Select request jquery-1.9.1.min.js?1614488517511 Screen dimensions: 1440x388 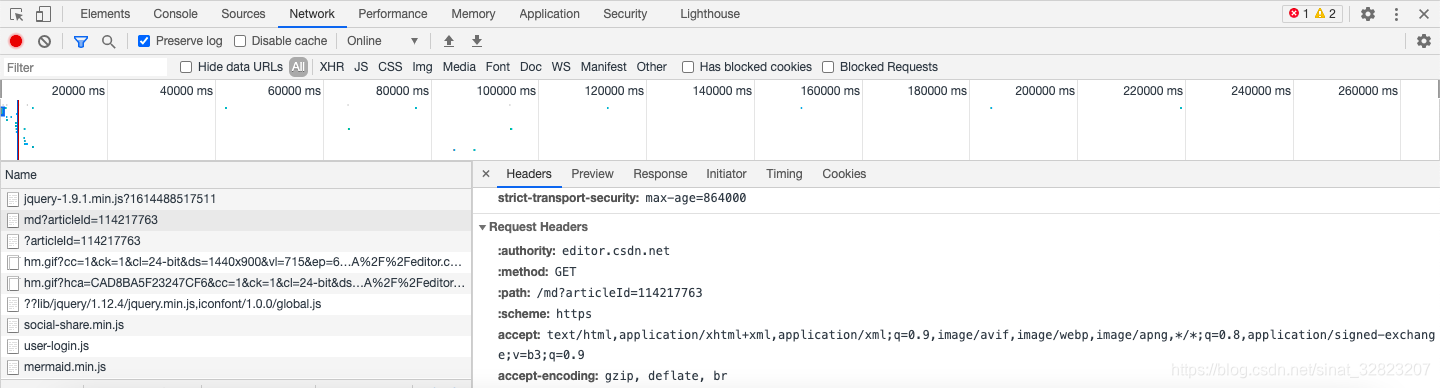pos(236,199)
